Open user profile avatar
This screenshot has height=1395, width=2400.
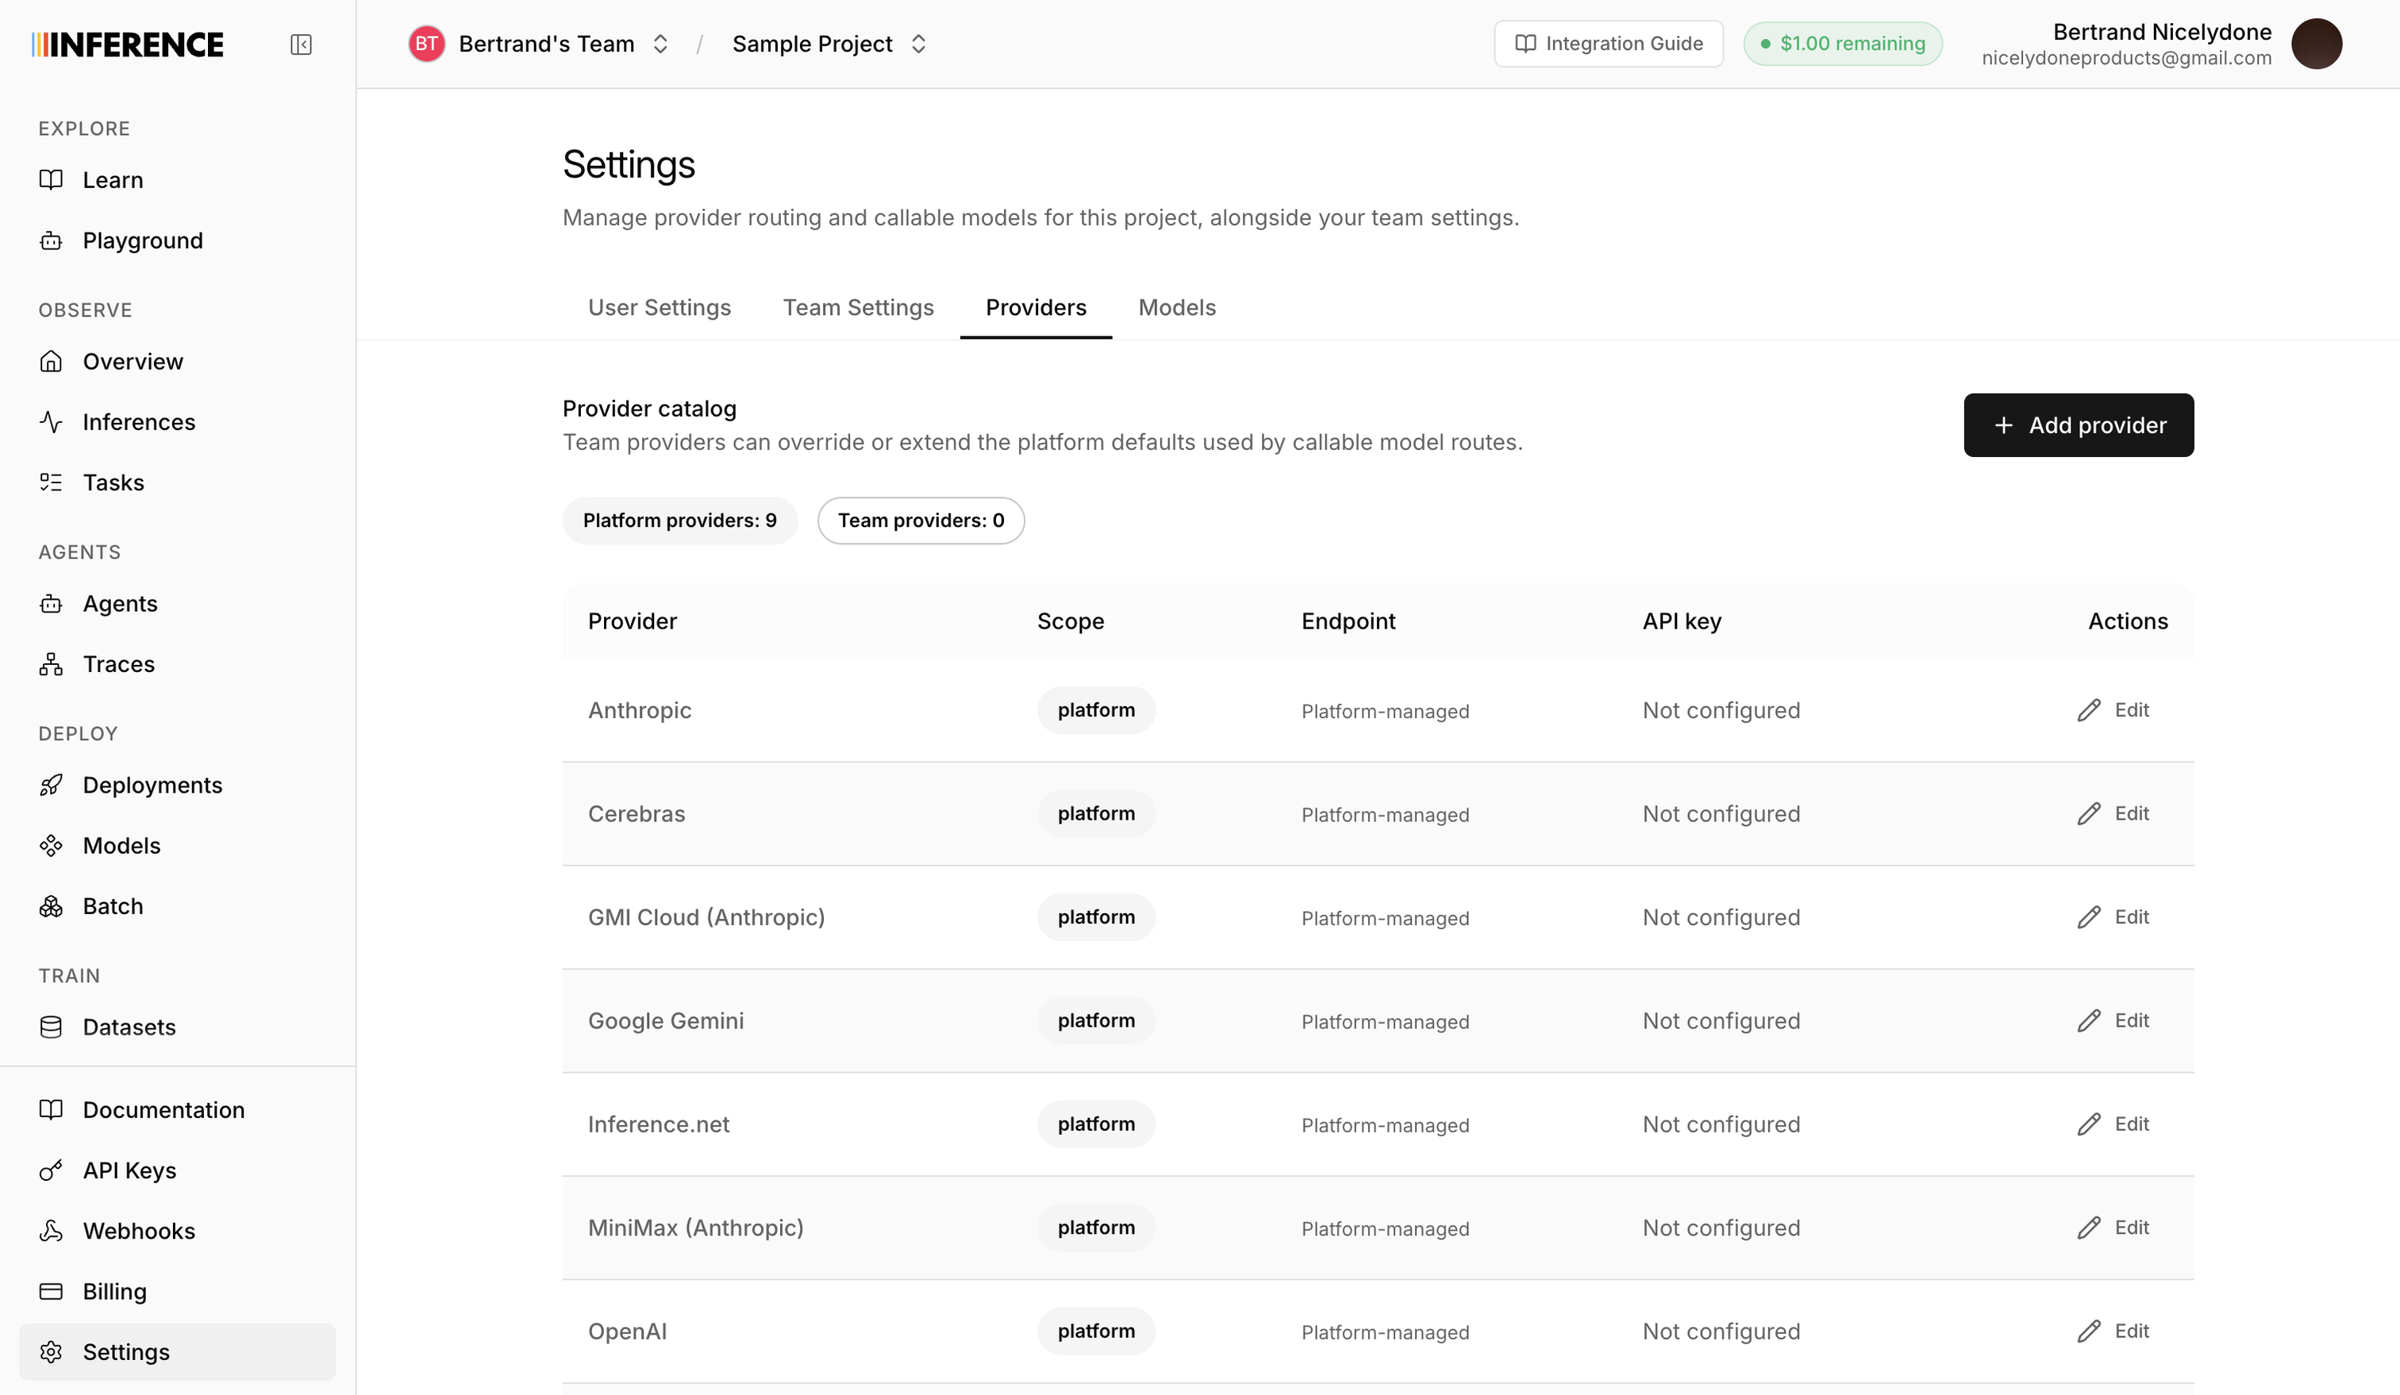(2317, 44)
